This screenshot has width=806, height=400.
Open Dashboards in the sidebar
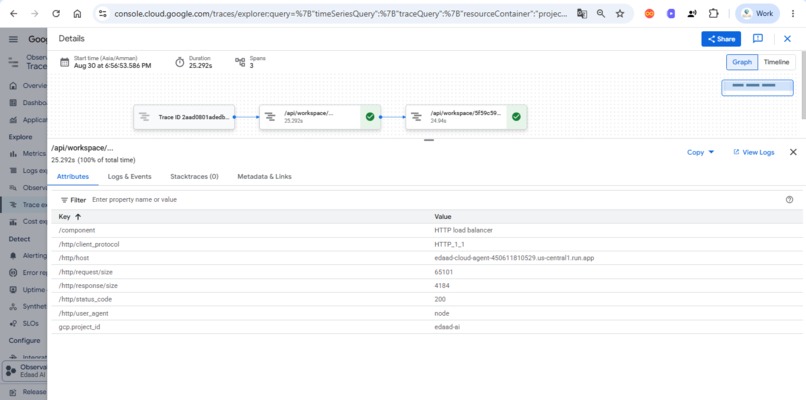[x=28, y=103]
